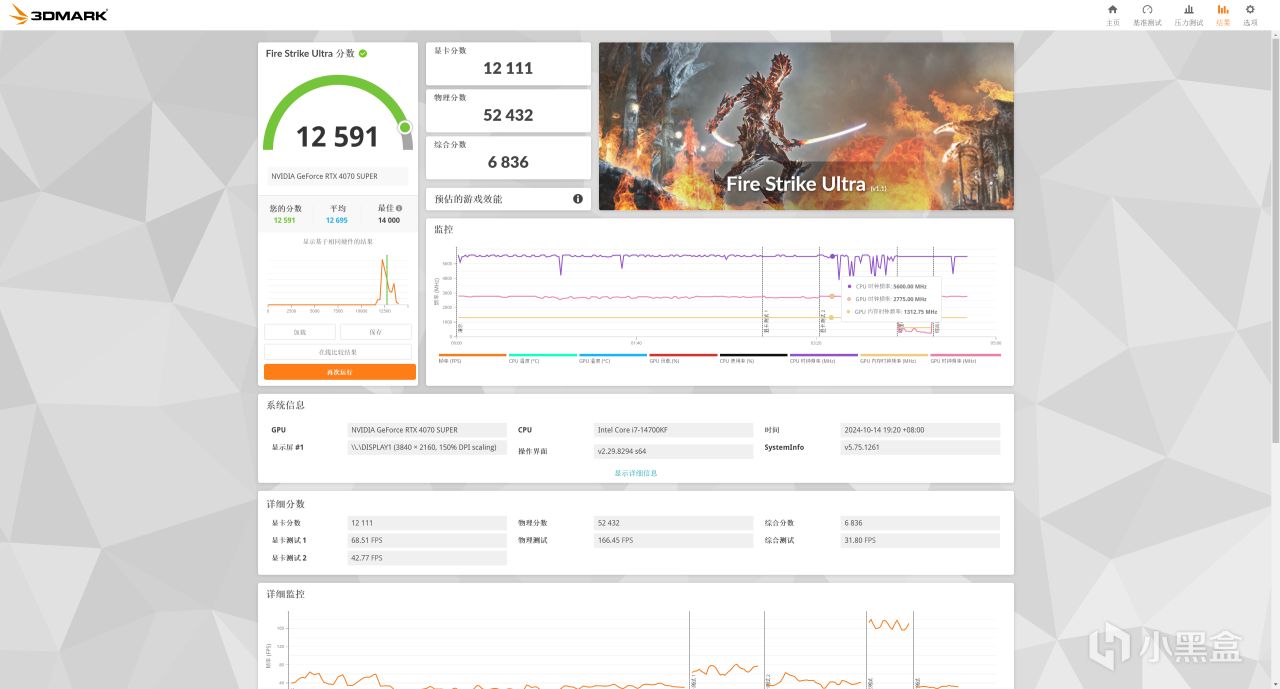Click the 系统信息 section heading
Viewport: 1280px width, 689px height.
pyautogui.click(x=285, y=405)
